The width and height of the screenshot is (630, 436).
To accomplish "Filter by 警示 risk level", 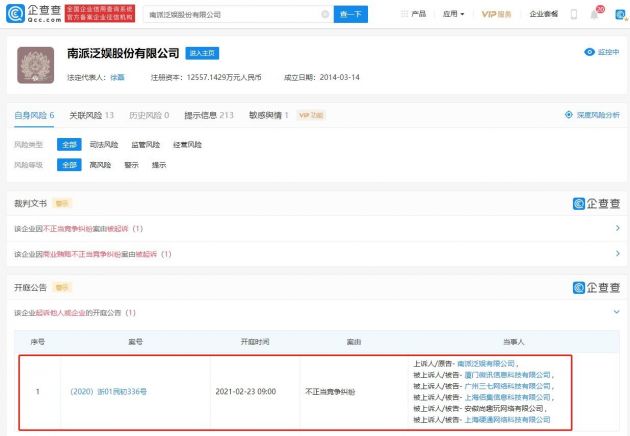I will (x=131, y=165).
